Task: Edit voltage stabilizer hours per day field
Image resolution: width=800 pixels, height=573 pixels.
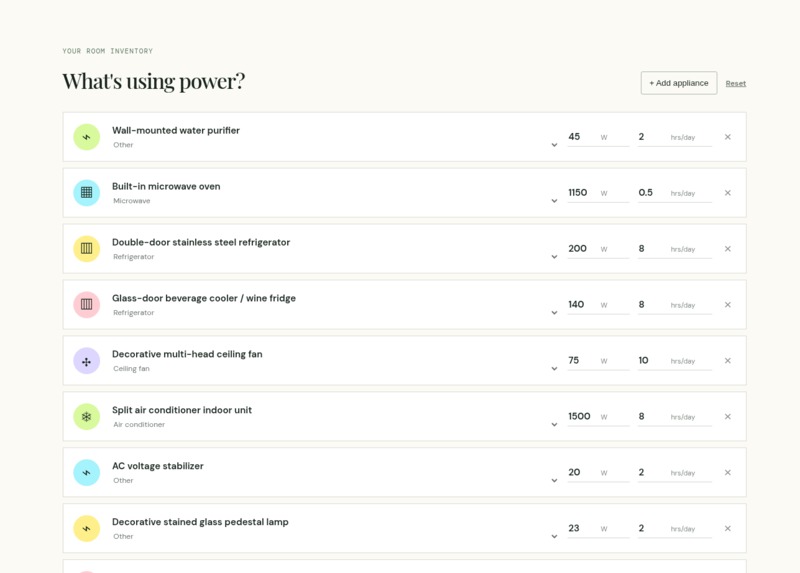Action: 674,472
